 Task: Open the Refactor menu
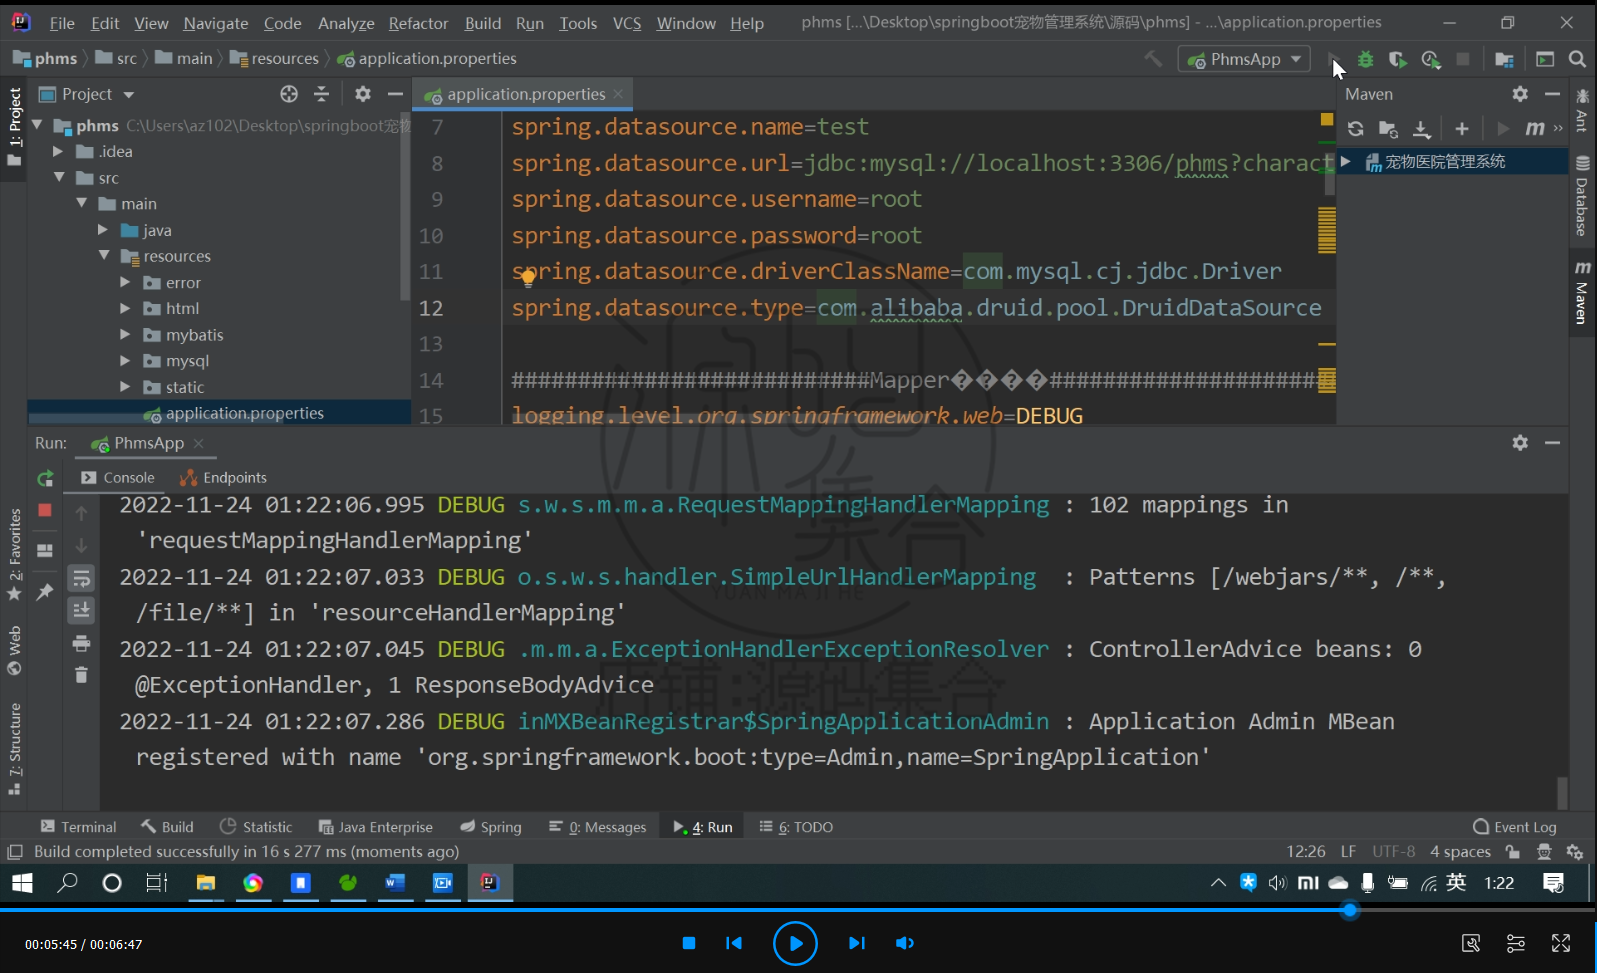[x=418, y=23]
